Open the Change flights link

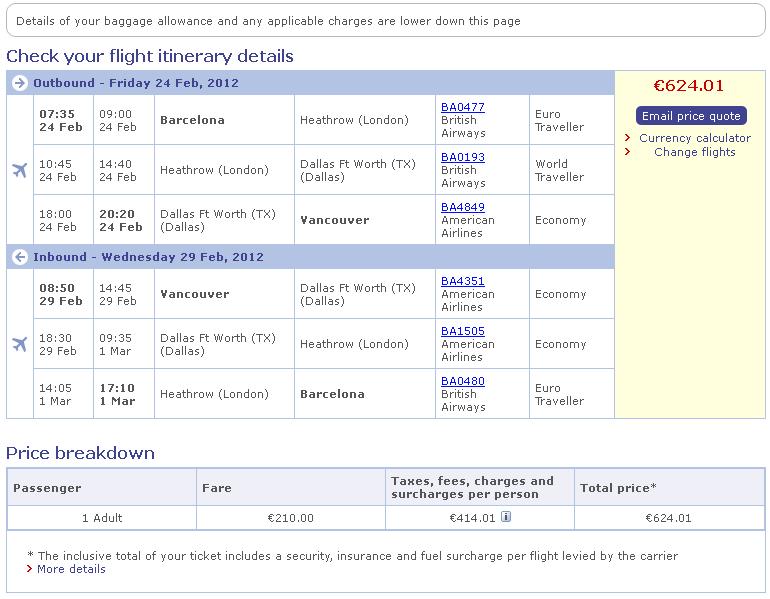pyautogui.click(x=694, y=152)
